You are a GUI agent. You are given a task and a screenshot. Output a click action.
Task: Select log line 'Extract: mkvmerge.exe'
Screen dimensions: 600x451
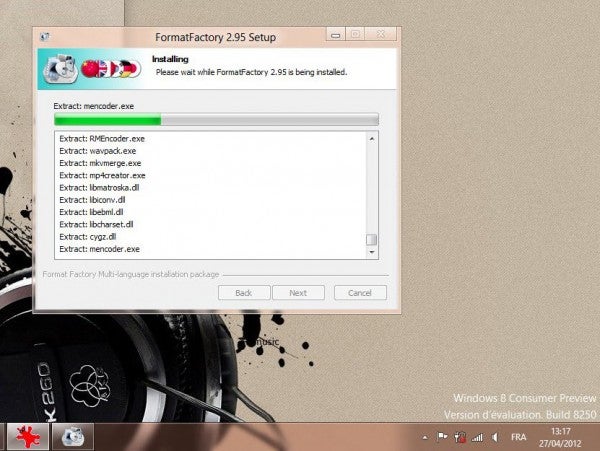tap(100, 163)
